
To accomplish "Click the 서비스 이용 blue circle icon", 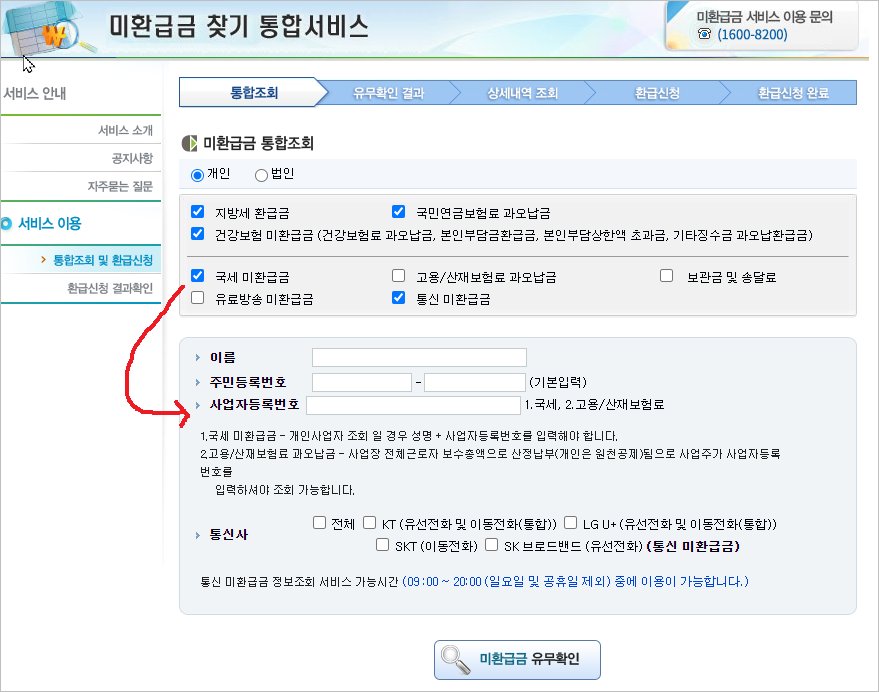I will click(8, 224).
